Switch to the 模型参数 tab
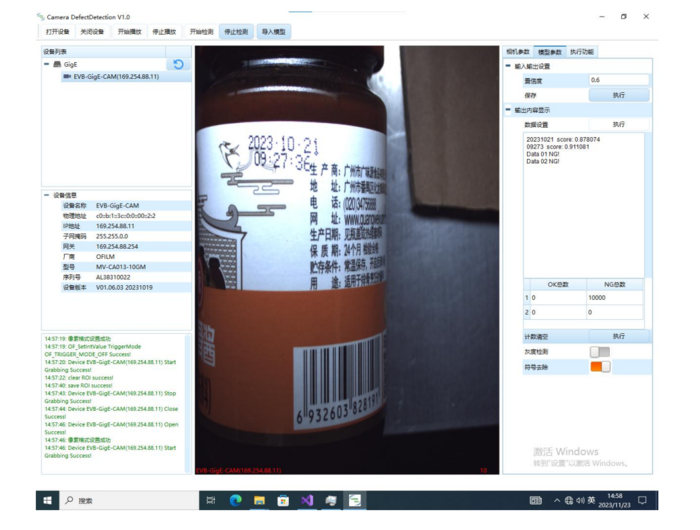This screenshot has height=530, width=700. (x=550, y=52)
